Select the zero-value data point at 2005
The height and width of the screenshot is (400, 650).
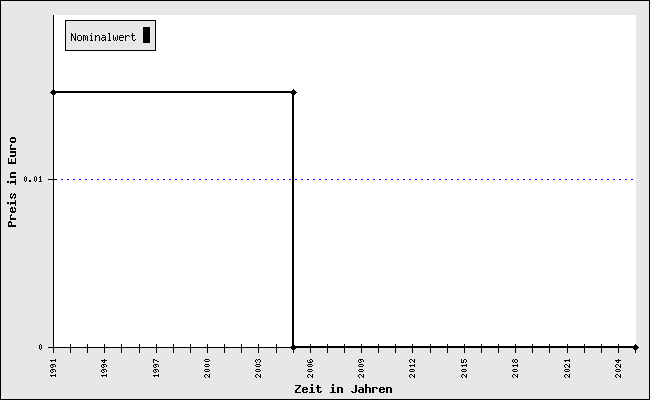pos(293,347)
